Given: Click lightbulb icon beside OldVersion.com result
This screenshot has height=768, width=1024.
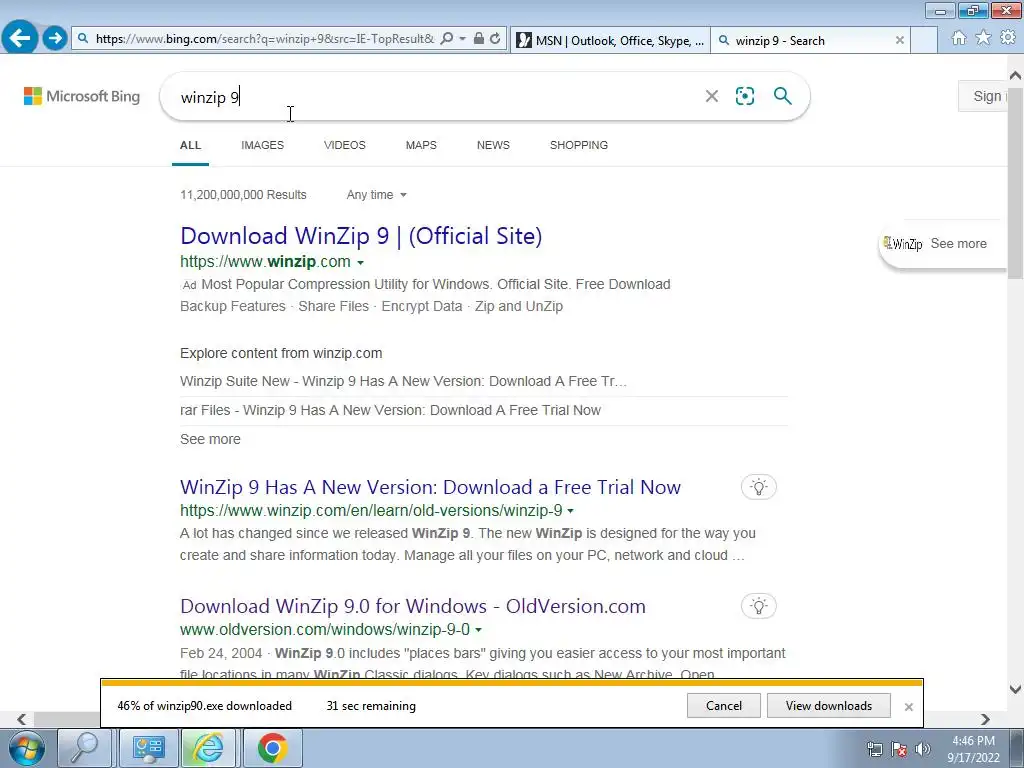Looking at the screenshot, I should coord(758,606).
